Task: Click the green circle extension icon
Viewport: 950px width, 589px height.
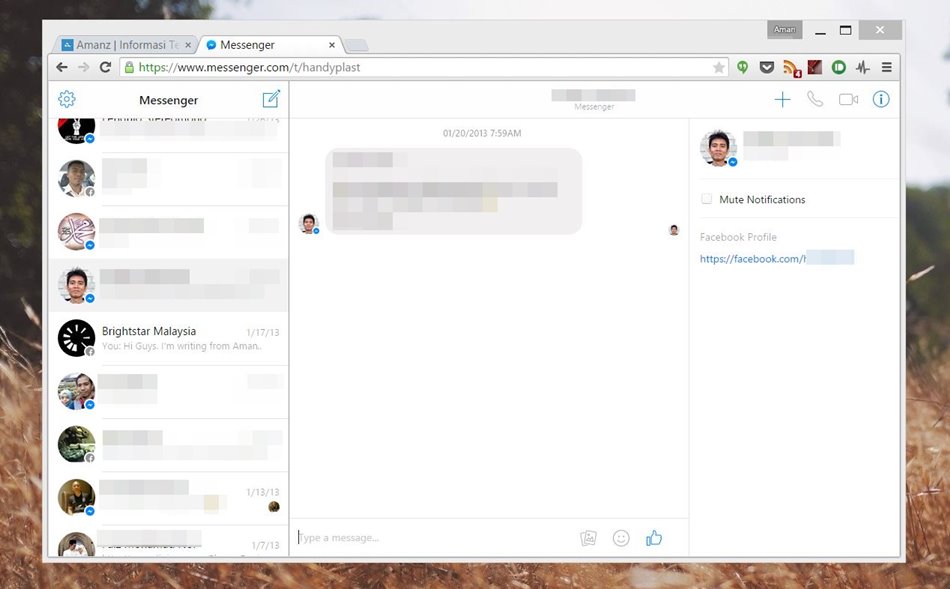Action: (839, 67)
